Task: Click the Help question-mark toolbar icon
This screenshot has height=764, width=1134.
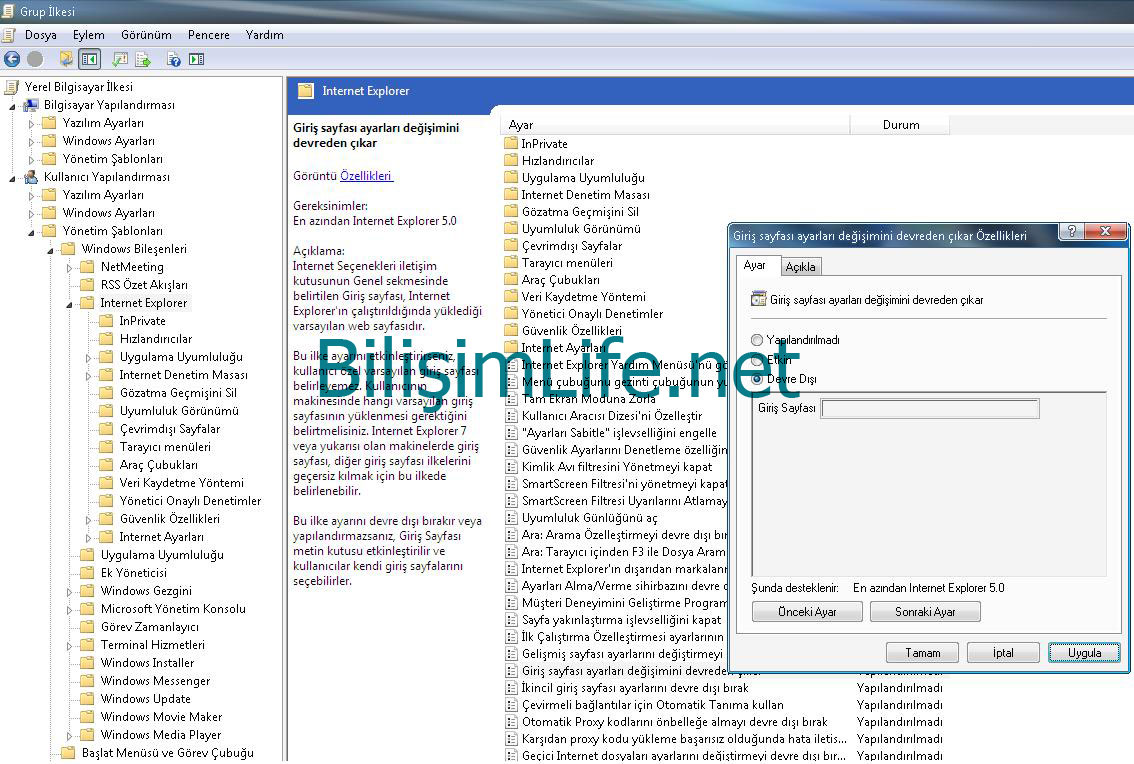Action: coord(174,59)
